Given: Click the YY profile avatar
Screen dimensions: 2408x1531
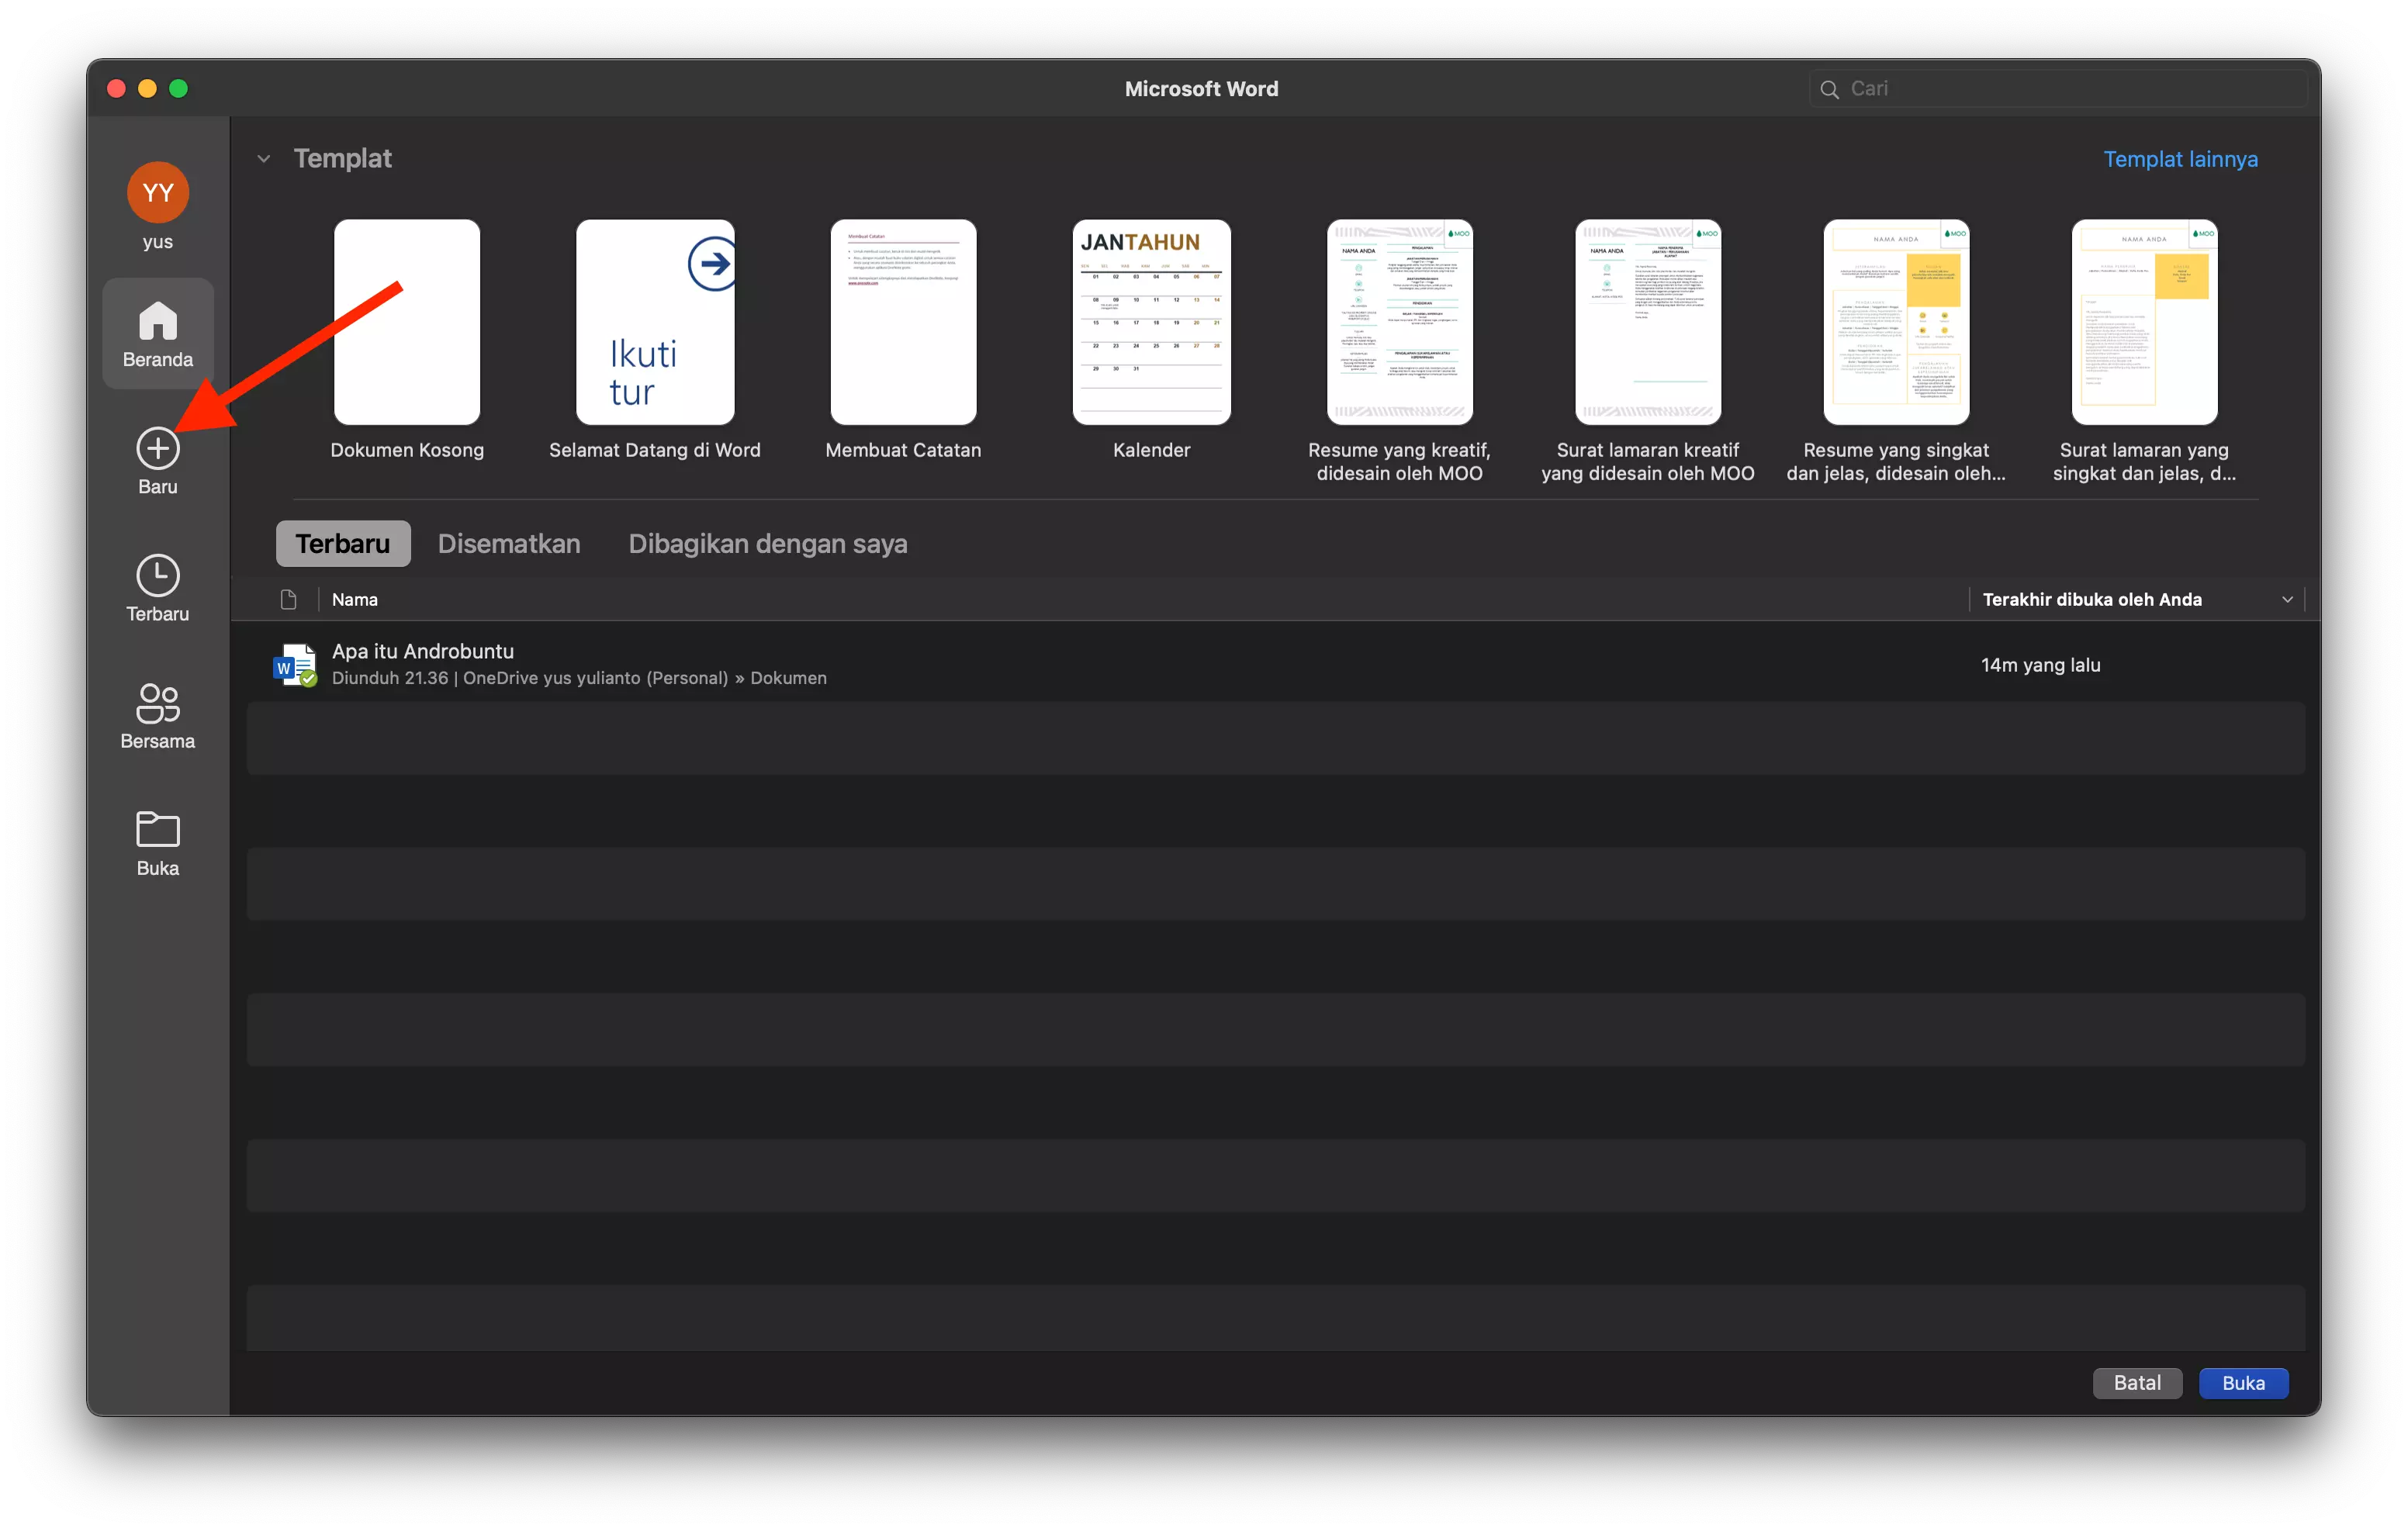Looking at the screenshot, I should click(157, 192).
